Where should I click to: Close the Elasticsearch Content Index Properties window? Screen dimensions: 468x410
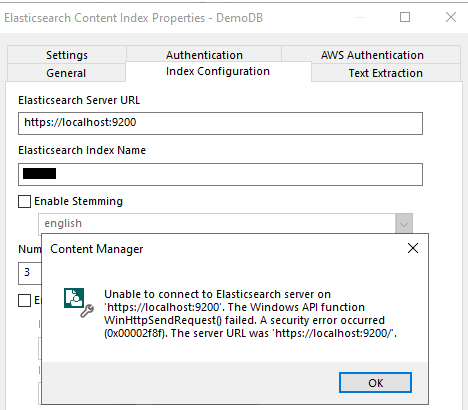point(451,17)
